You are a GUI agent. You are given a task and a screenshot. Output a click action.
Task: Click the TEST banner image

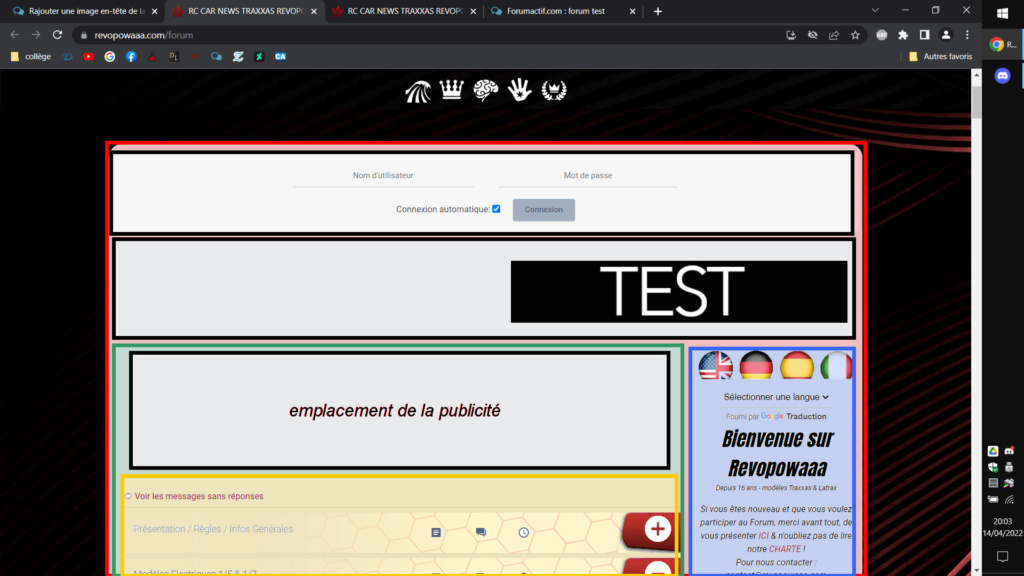point(679,291)
